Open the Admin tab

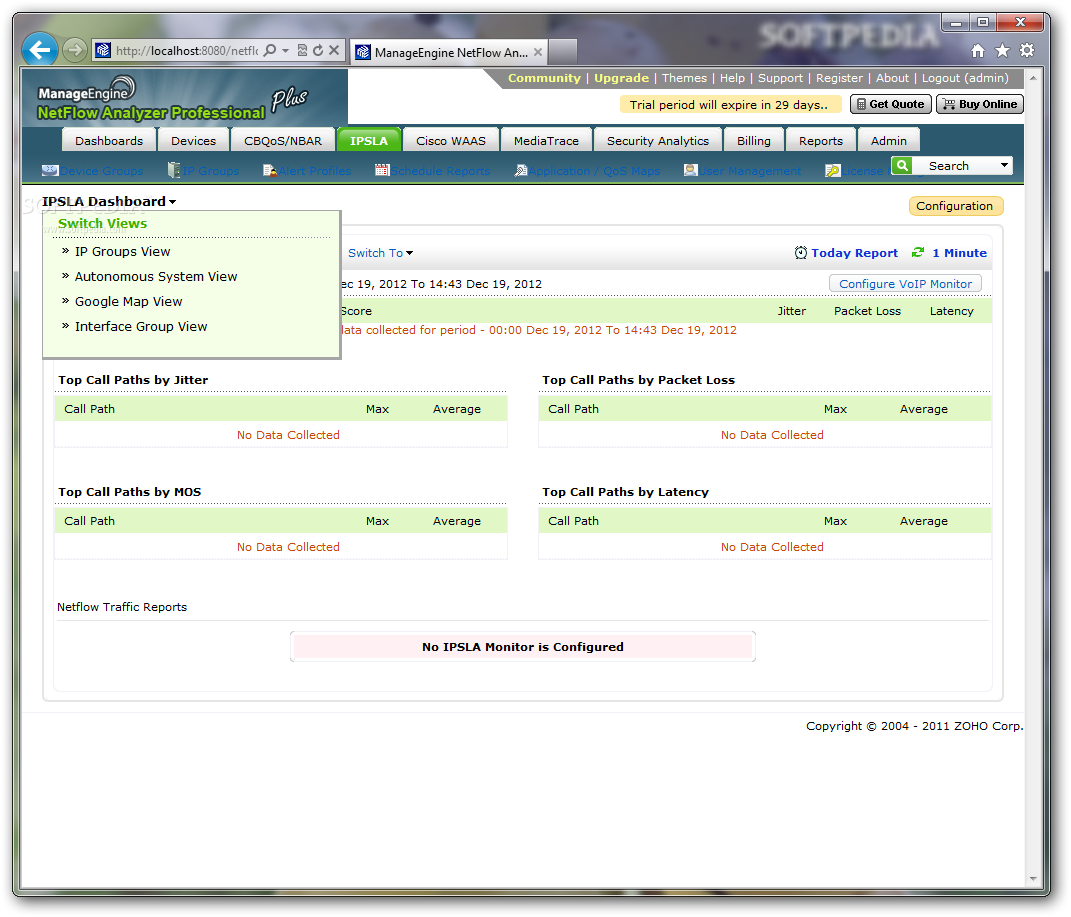click(889, 141)
